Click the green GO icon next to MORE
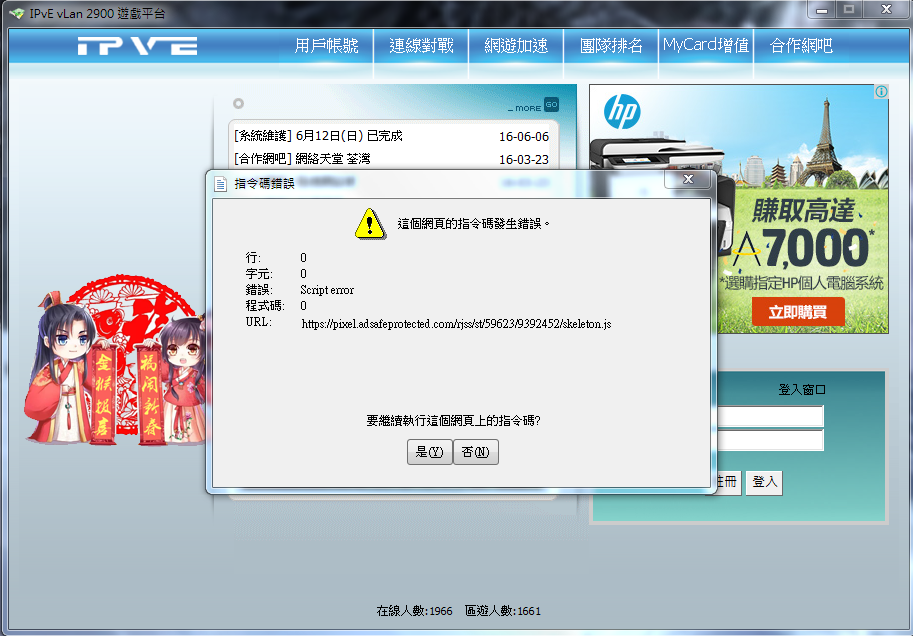The image size is (913, 636). [x=551, y=105]
